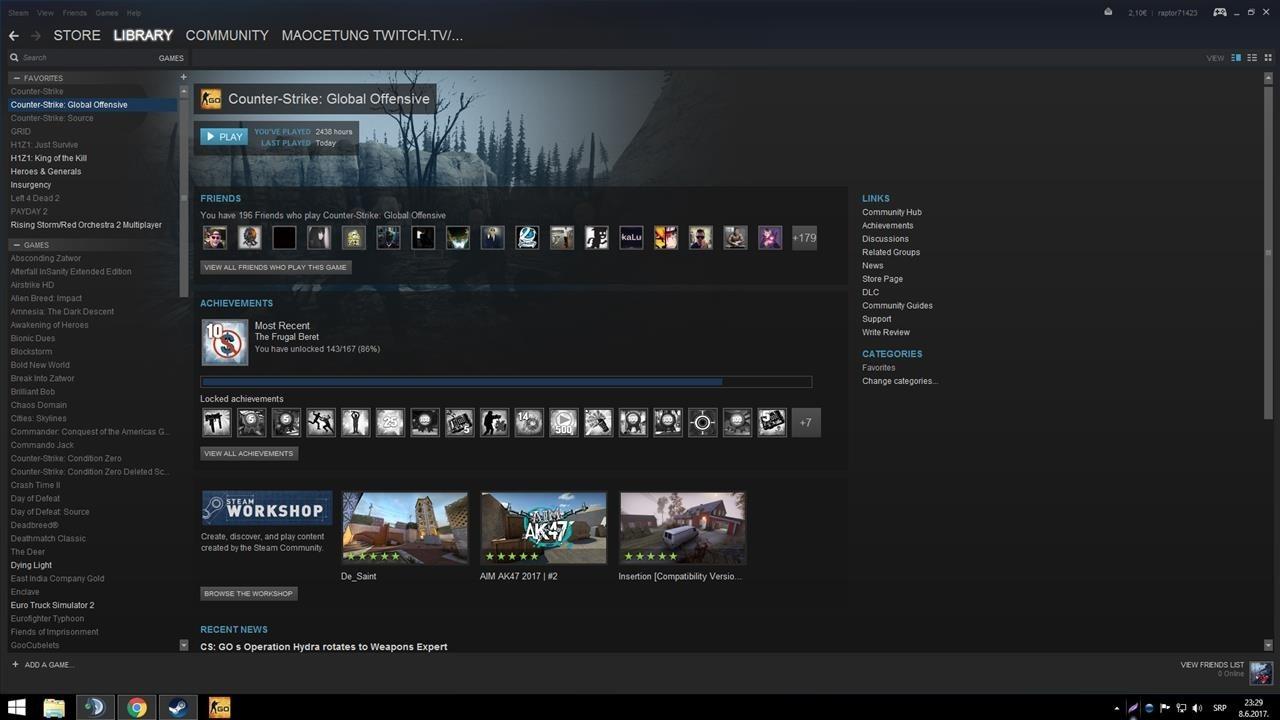Open the Friends menu
Image resolution: width=1280 pixels, height=720 pixels.
tap(74, 13)
